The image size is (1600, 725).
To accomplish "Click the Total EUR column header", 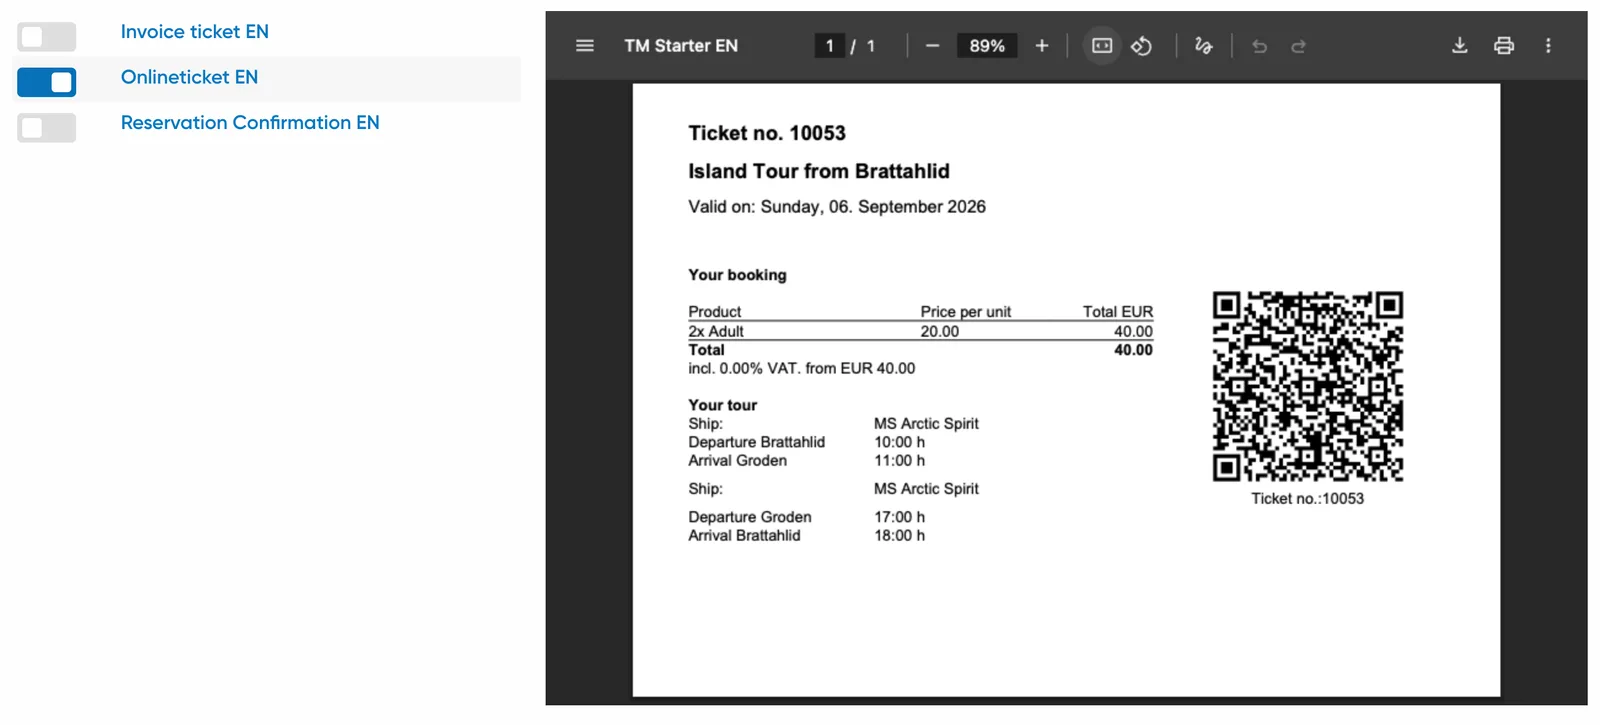I will point(1118,312).
